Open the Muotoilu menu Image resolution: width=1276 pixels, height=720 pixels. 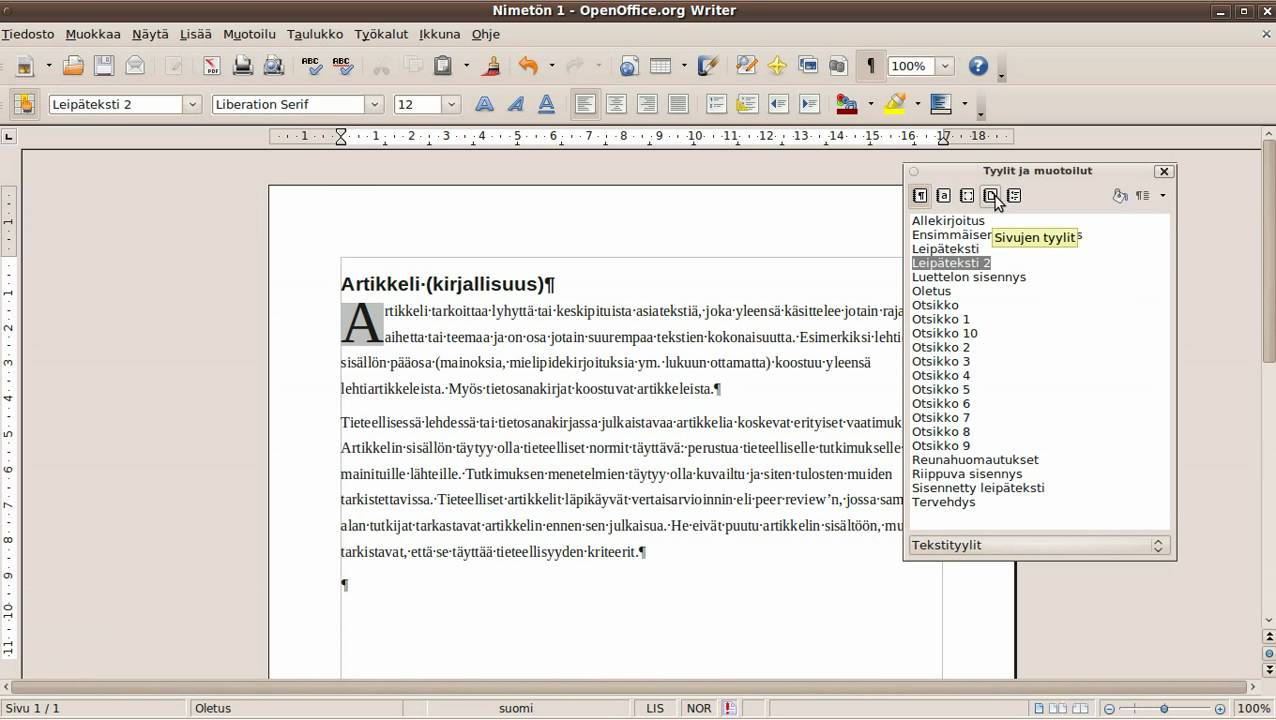coord(249,34)
